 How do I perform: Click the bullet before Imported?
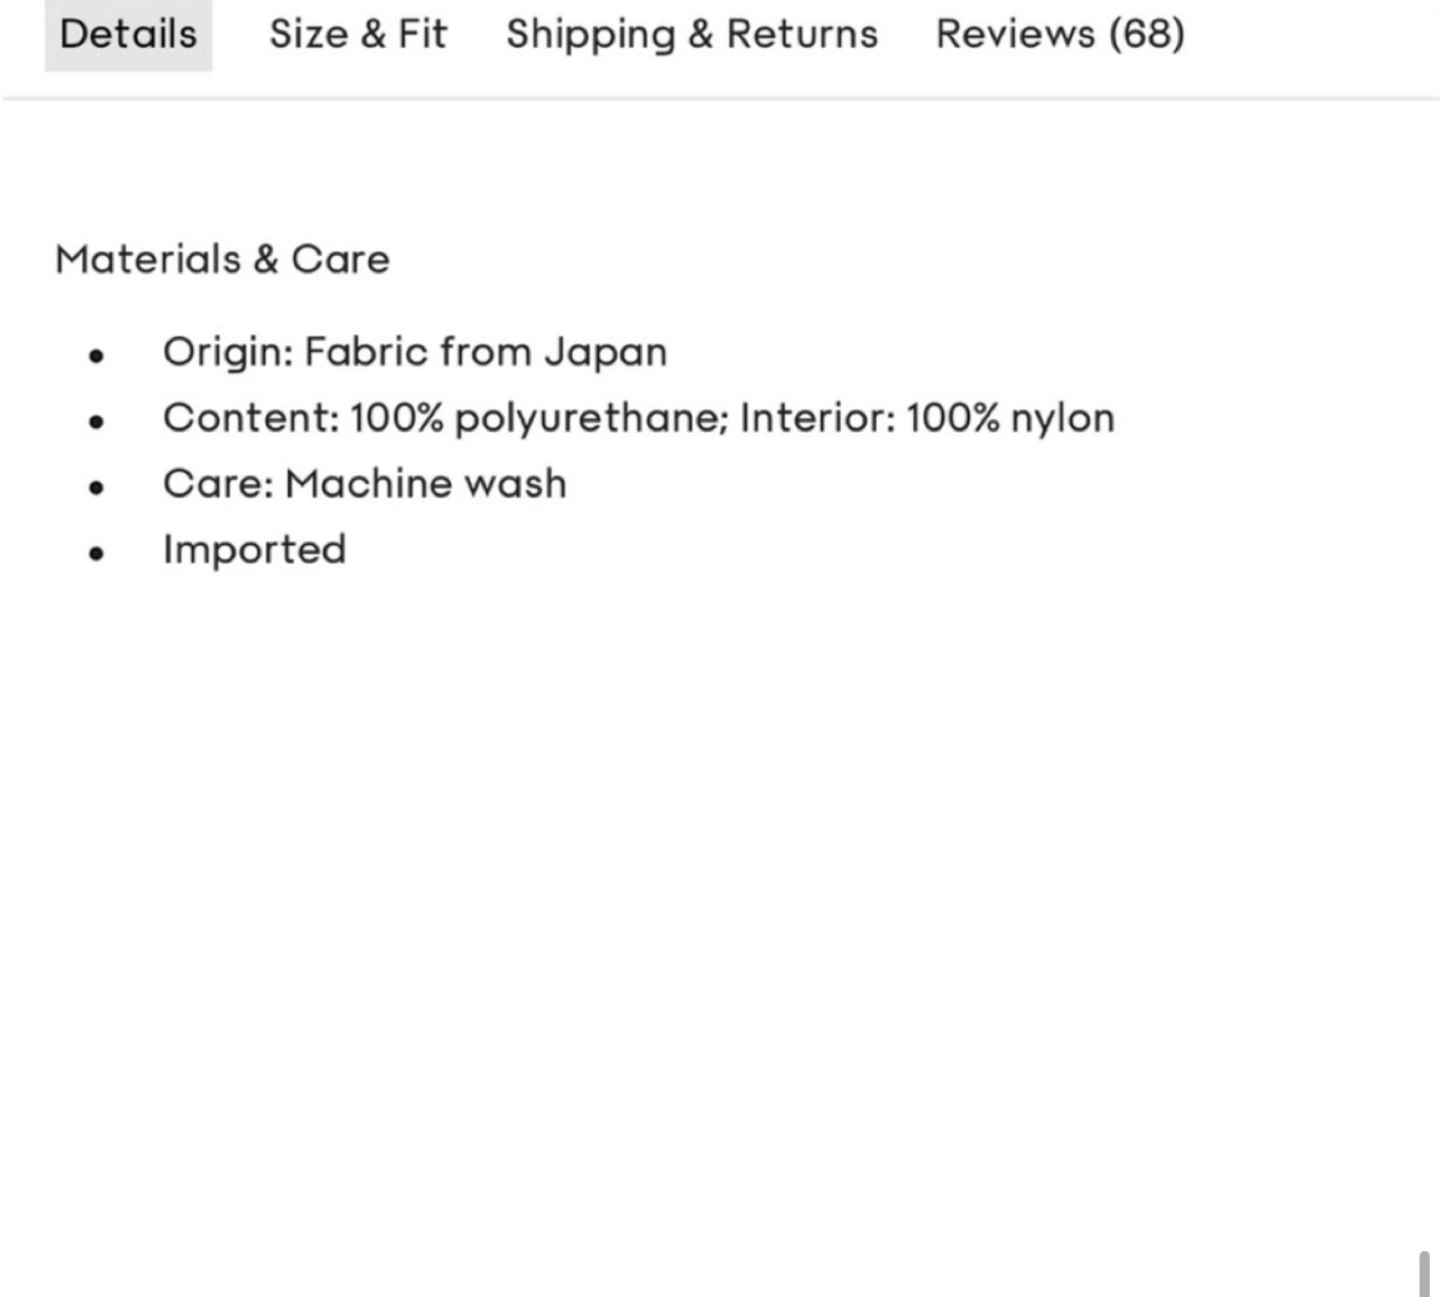click(x=96, y=553)
